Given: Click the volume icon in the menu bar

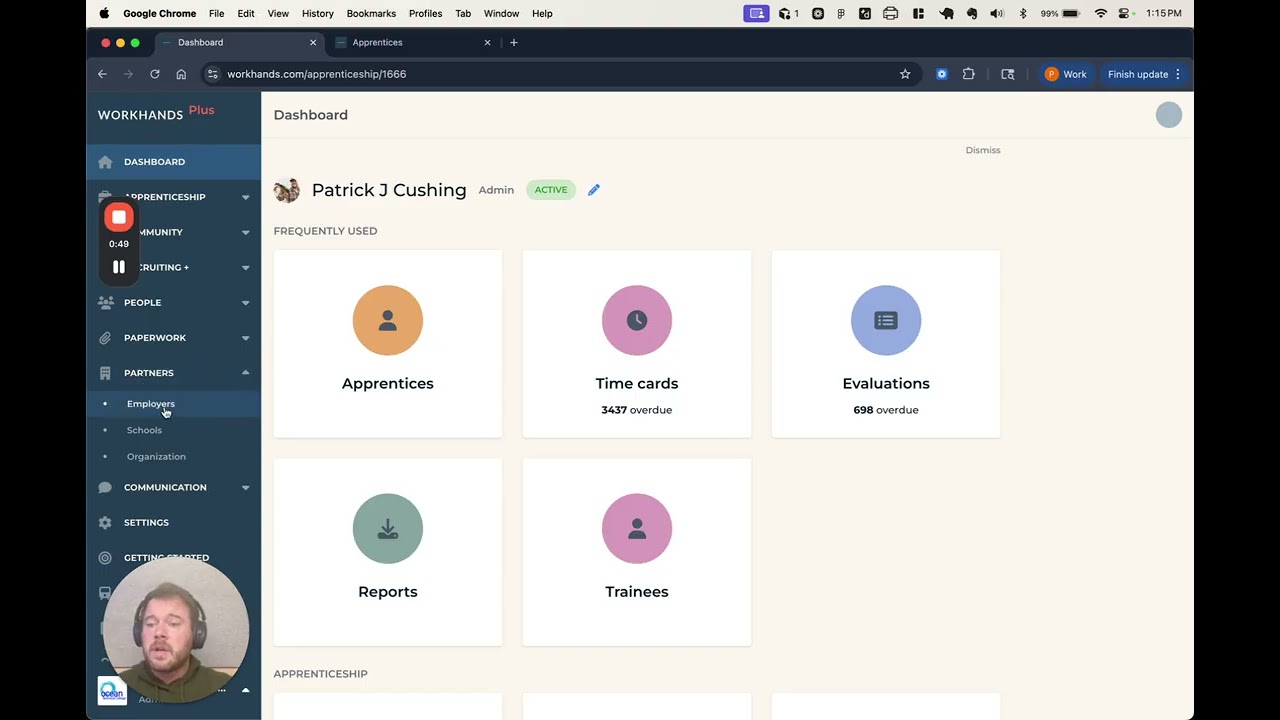Looking at the screenshot, I should tap(997, 14).
